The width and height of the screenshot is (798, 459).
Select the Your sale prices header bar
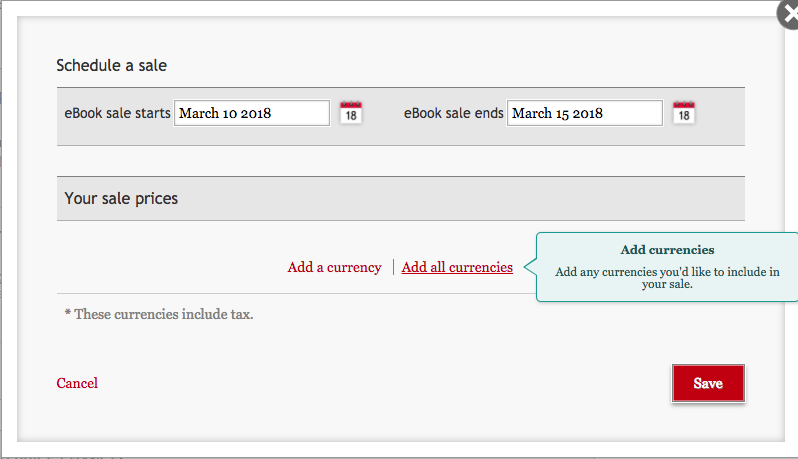tap(400, 199)
